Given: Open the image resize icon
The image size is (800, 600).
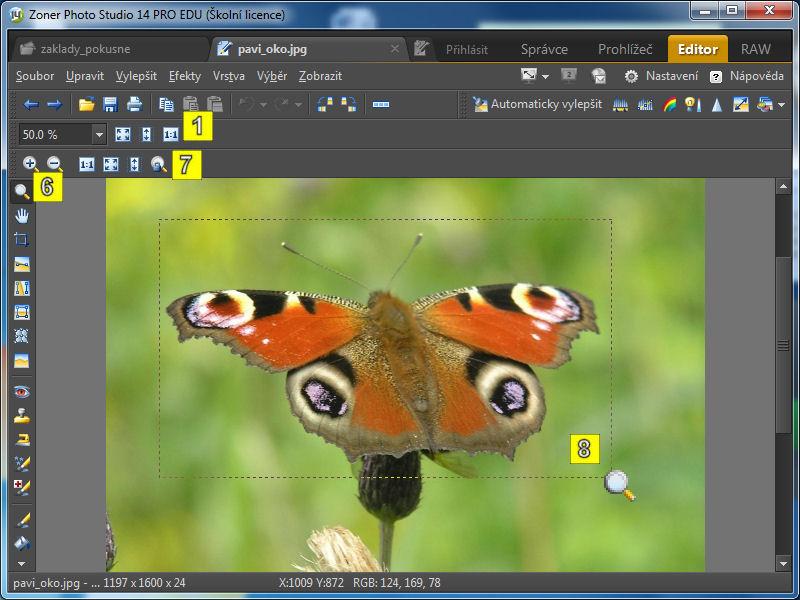Looking at the screenshot, I should point(741,105).
